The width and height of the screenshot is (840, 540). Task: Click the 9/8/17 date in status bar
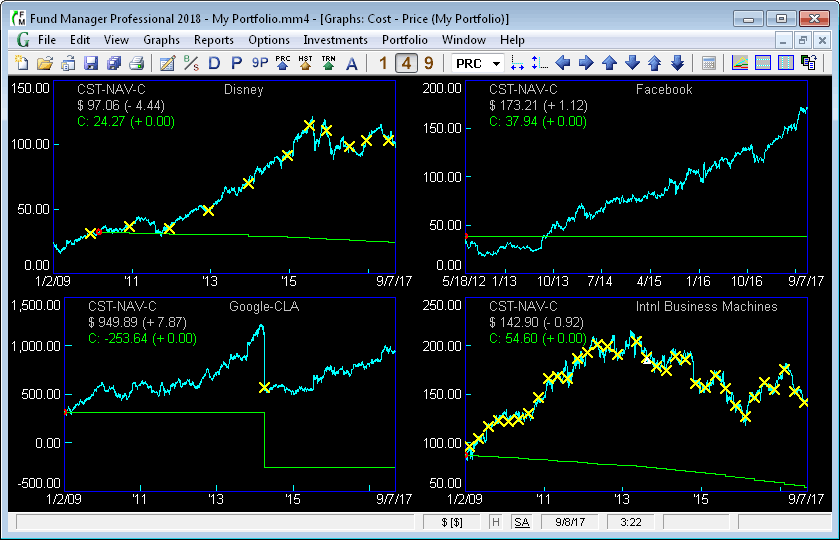point(570,522)
